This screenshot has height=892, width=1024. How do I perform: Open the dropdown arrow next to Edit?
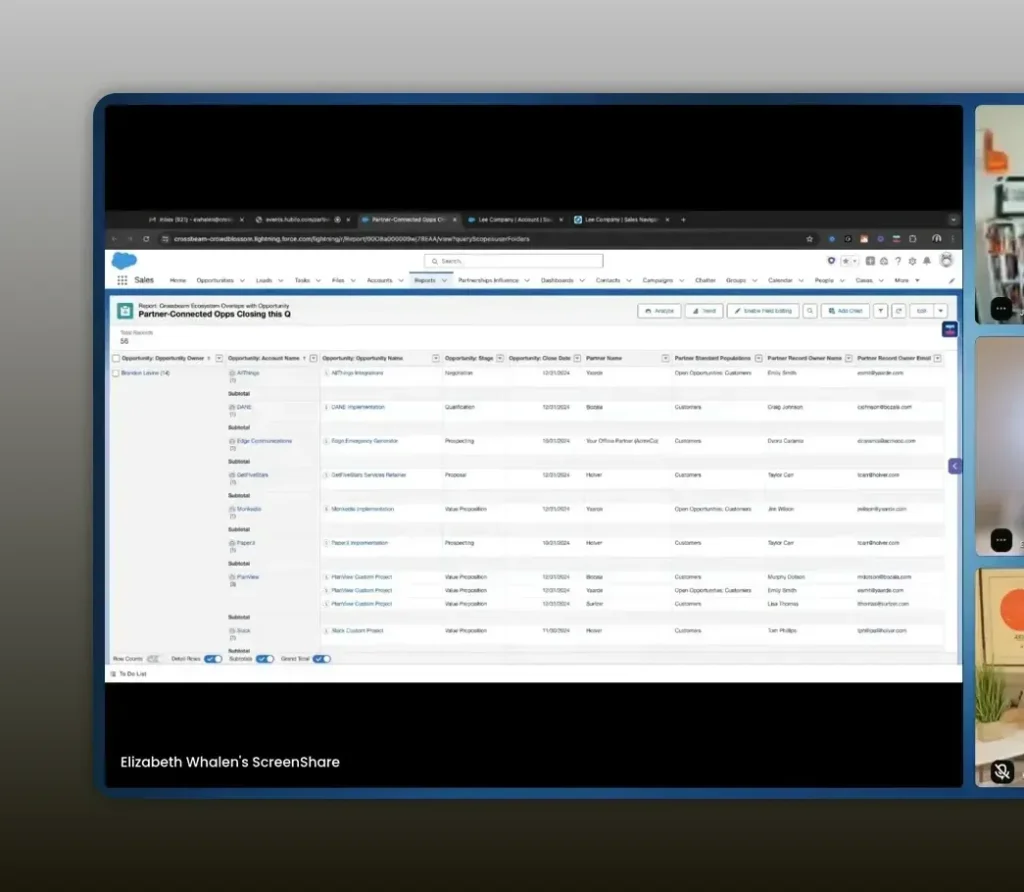(x=941, y=311)
